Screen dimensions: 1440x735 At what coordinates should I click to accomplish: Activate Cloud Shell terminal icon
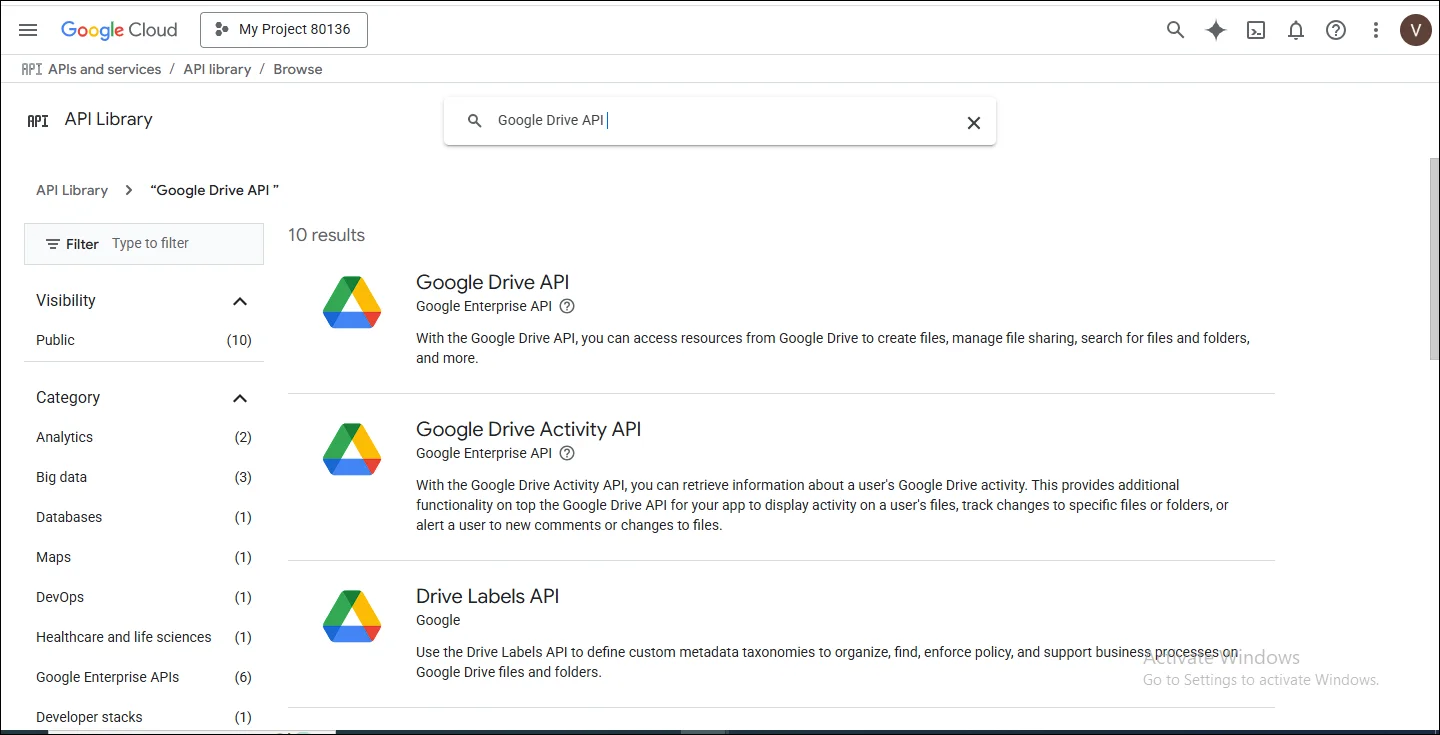click(x=1256, y=30)
